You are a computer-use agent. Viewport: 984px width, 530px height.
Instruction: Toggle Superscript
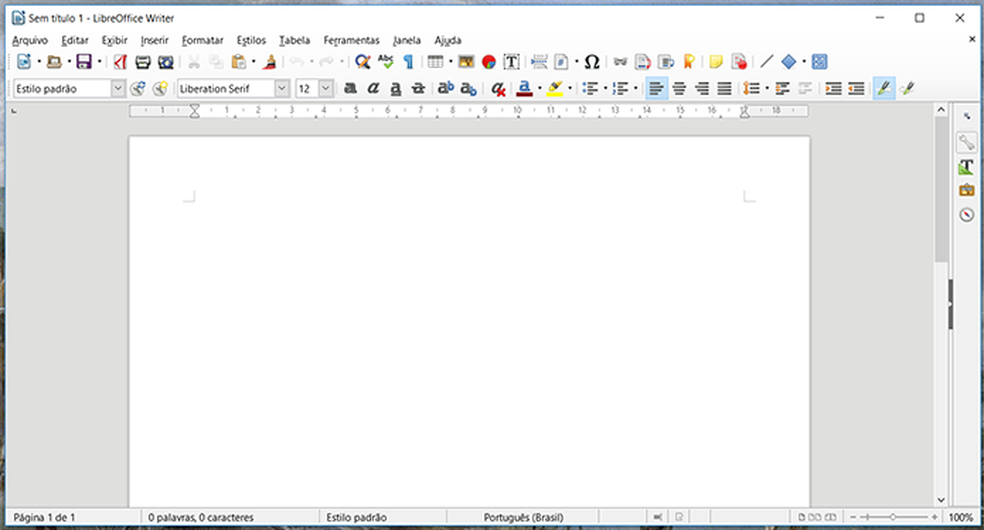446,88
